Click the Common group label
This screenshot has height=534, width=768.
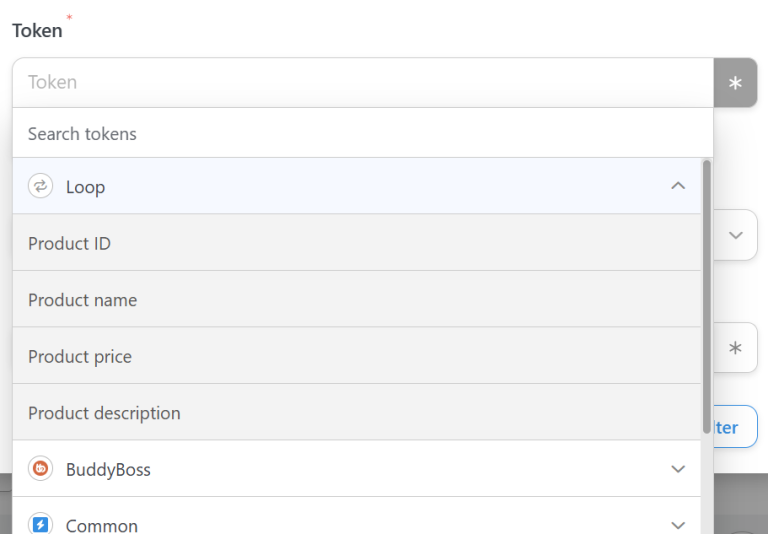tap(101, 525)
